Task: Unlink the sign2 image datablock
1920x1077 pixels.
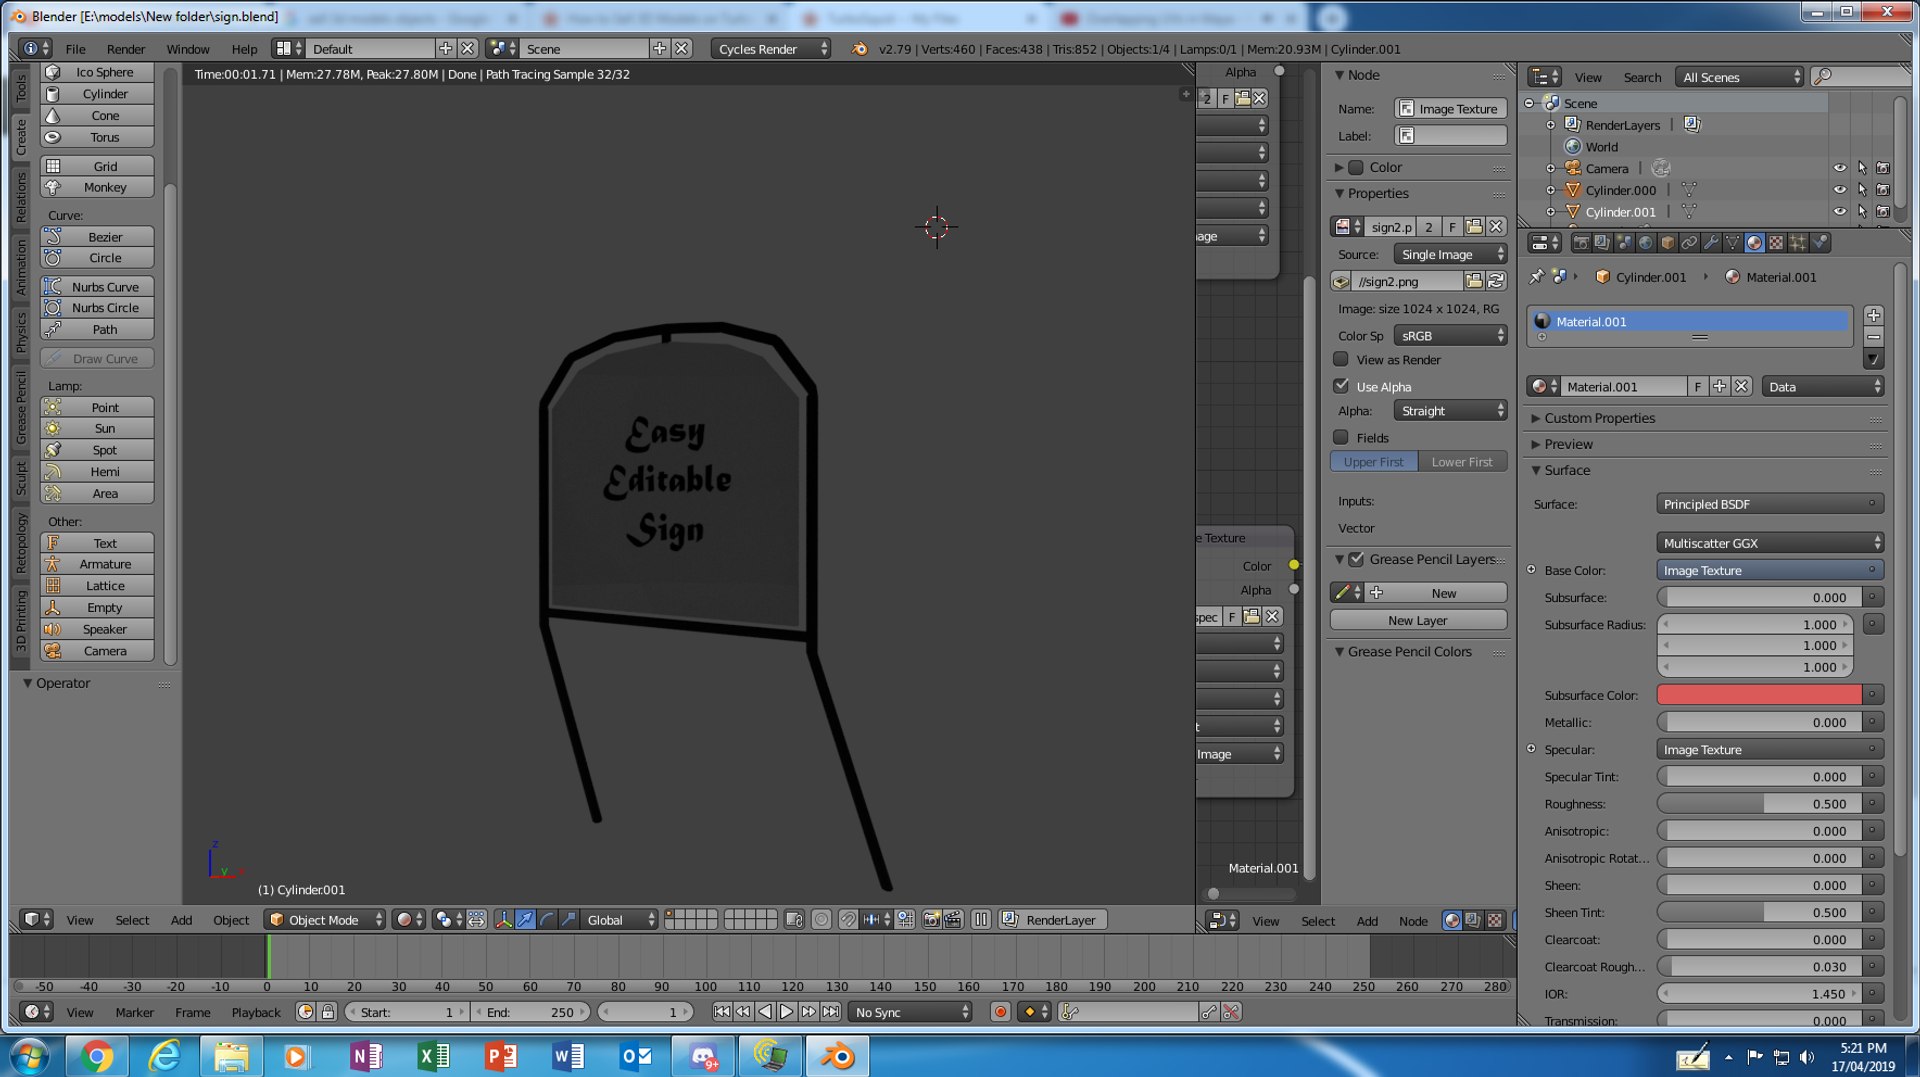Action: [1496, 227]
